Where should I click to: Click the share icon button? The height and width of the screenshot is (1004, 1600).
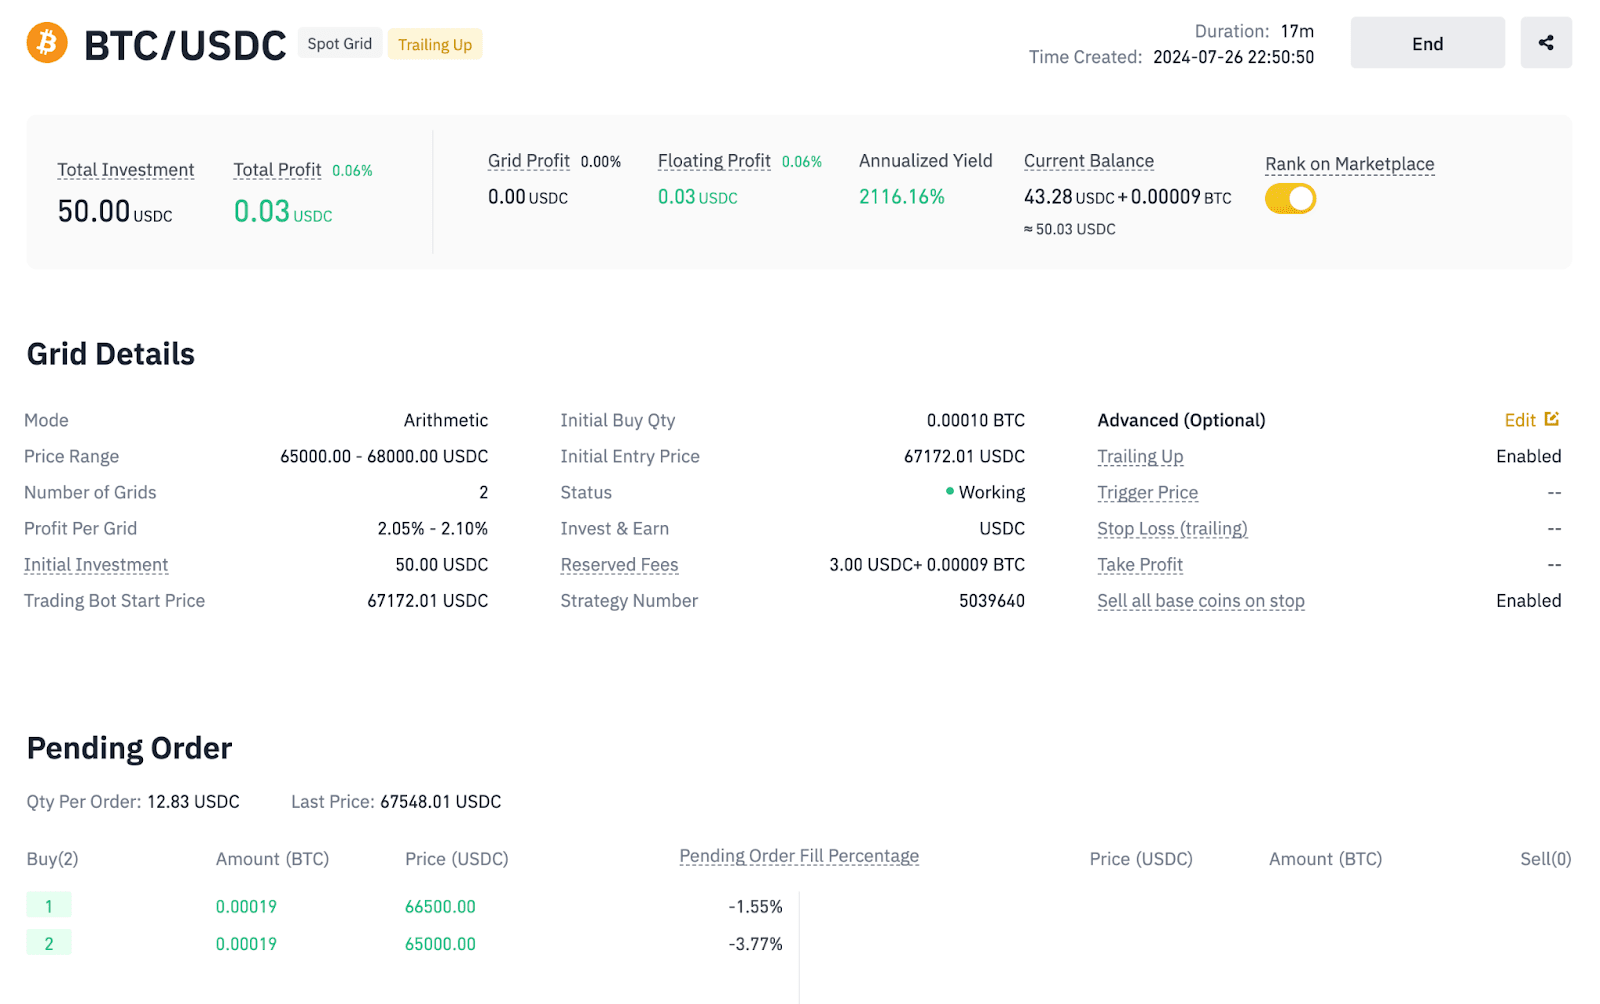pos(1545,43)
